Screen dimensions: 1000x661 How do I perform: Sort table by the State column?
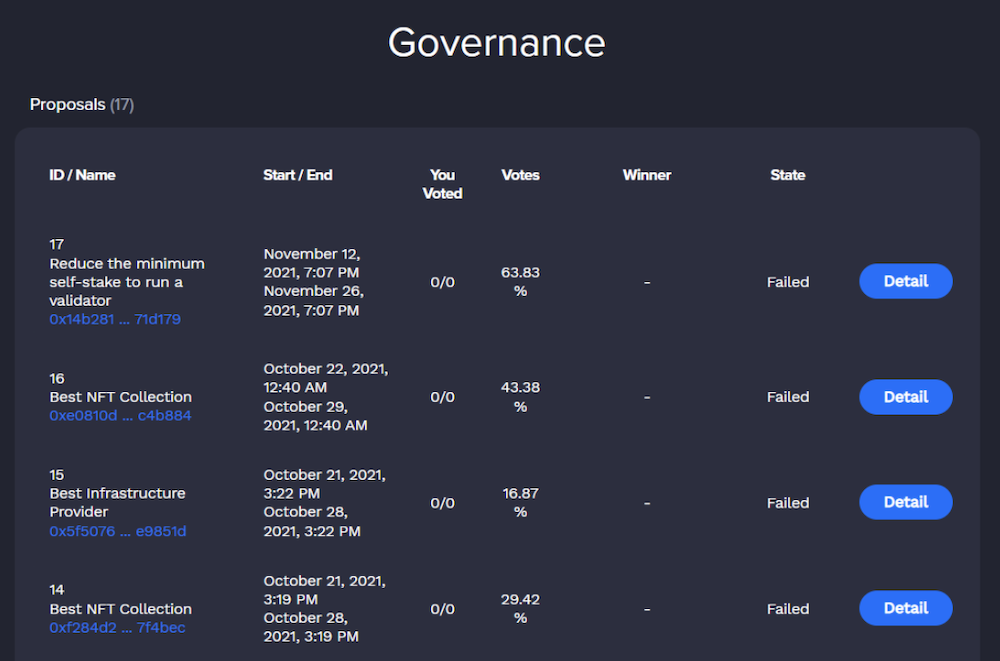[787, 175]
